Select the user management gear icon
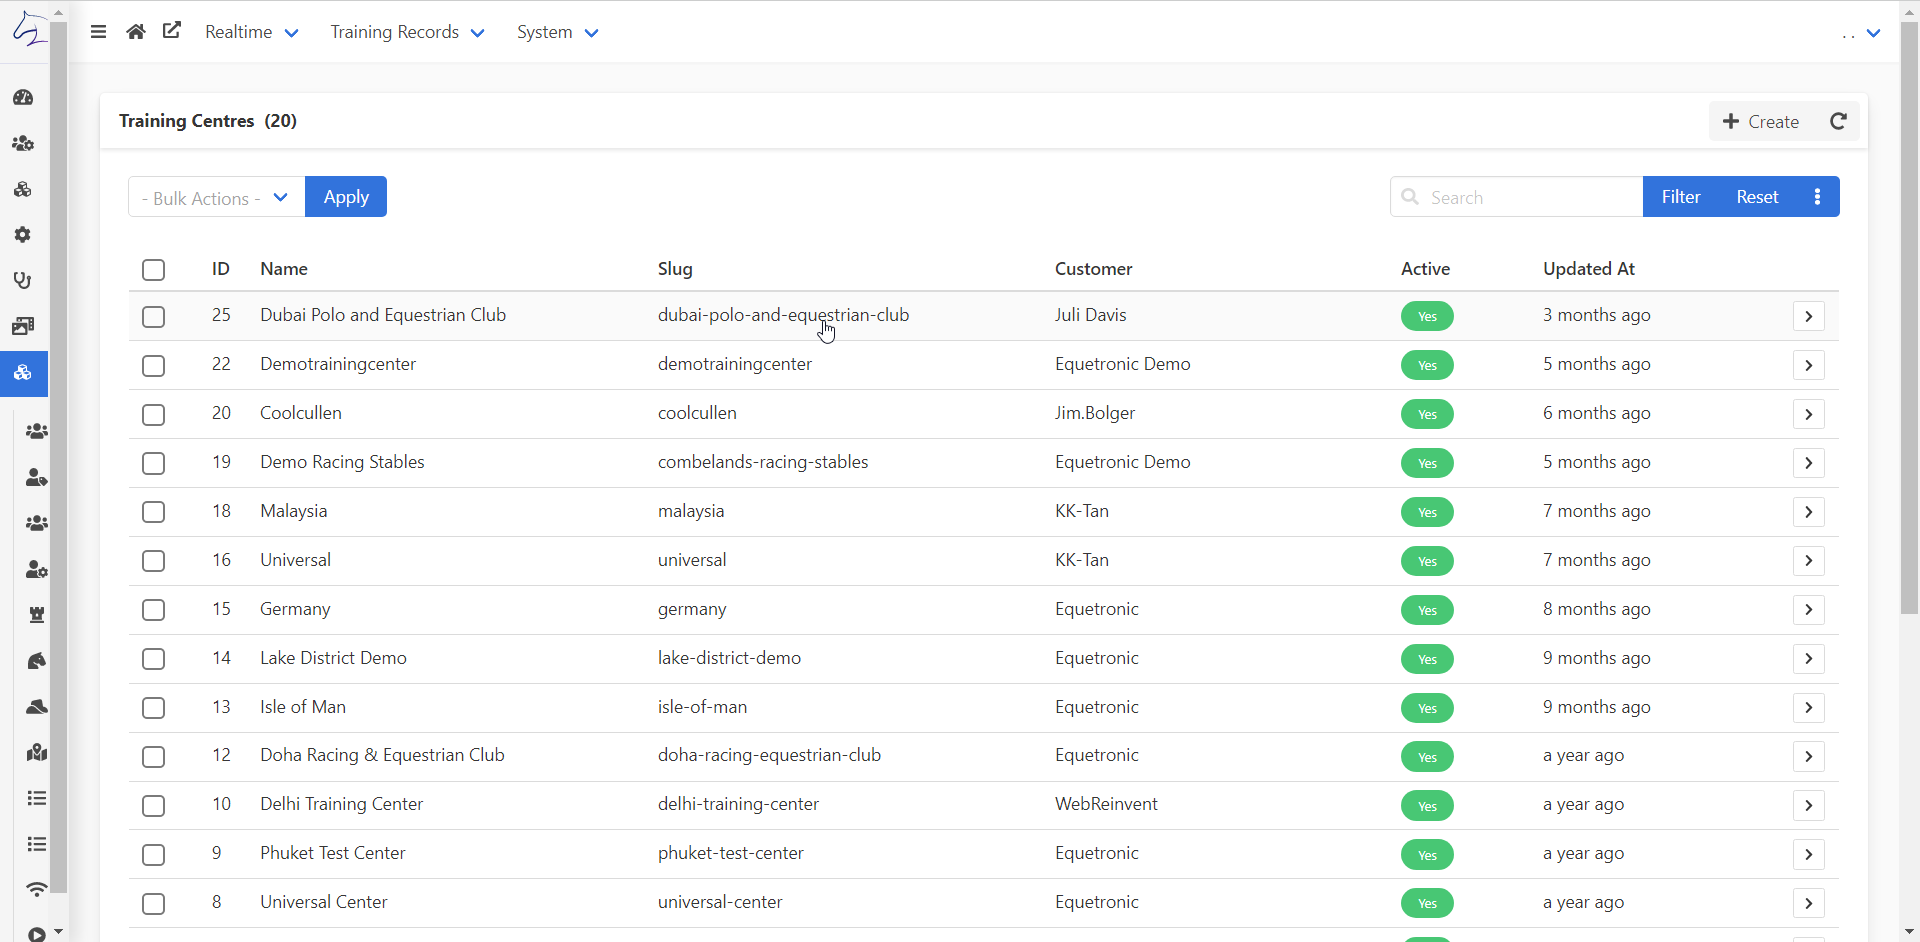This screenshot has width=1920, height=942. [x=23, y=144]
